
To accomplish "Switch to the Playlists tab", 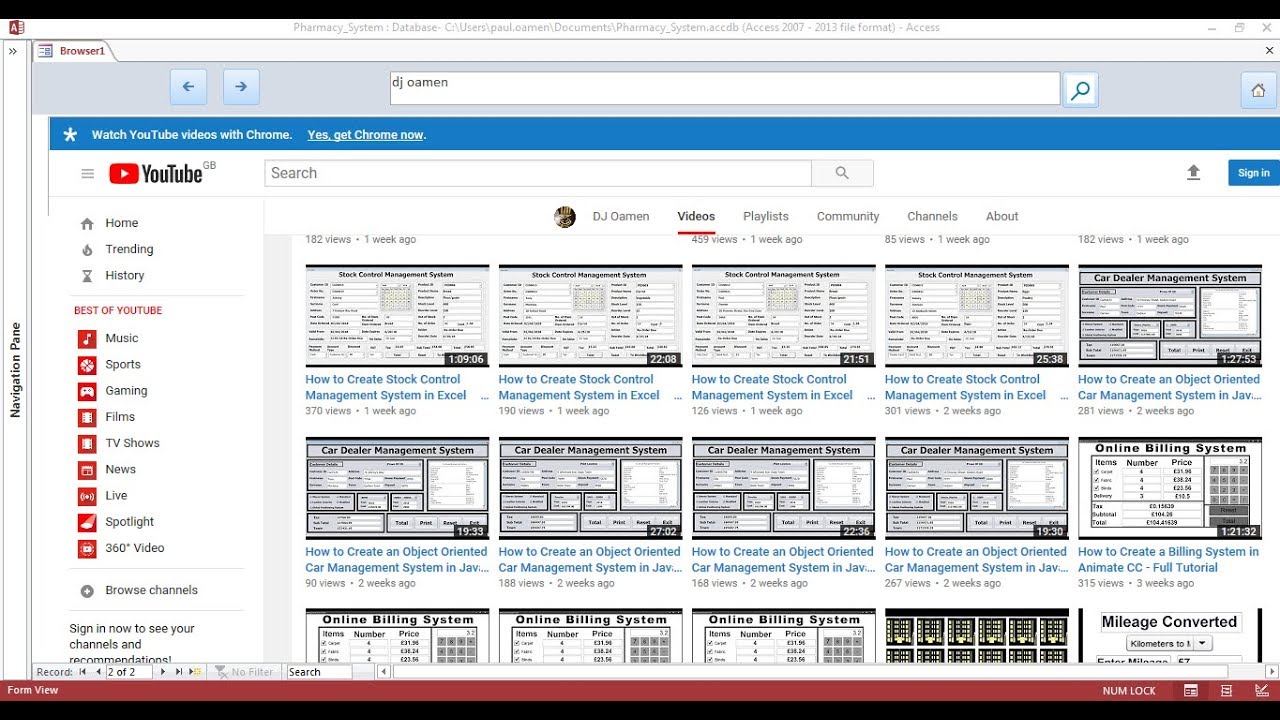I will point(766,216).
